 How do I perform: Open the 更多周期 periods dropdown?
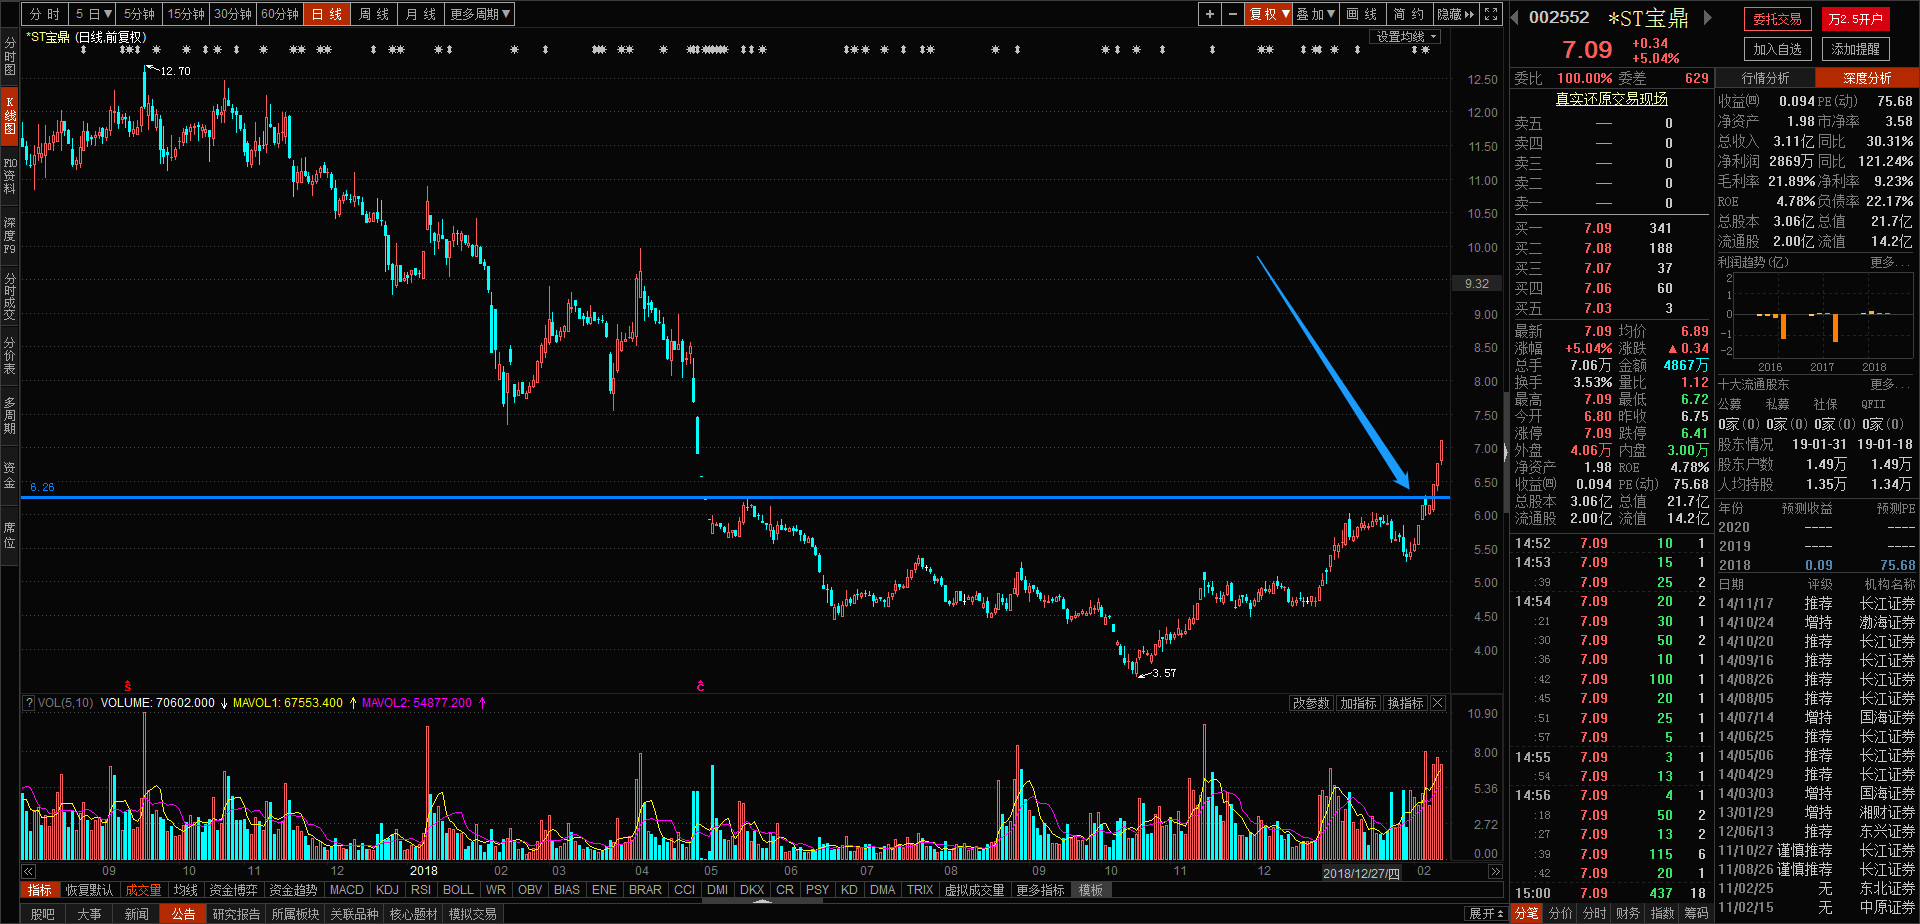pyautogui.click(x=480, y=14)
